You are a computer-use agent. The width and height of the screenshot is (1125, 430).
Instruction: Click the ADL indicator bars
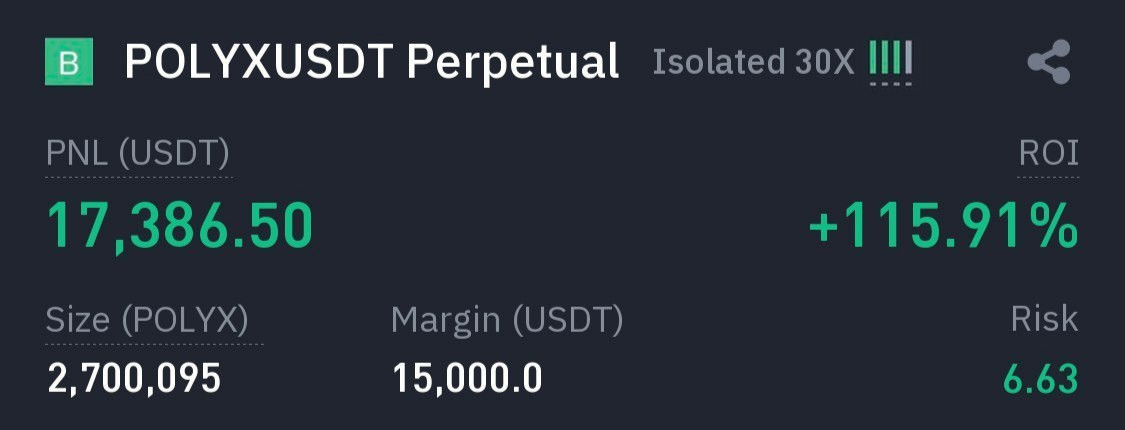pyautogui.click(x=890, y=59)
